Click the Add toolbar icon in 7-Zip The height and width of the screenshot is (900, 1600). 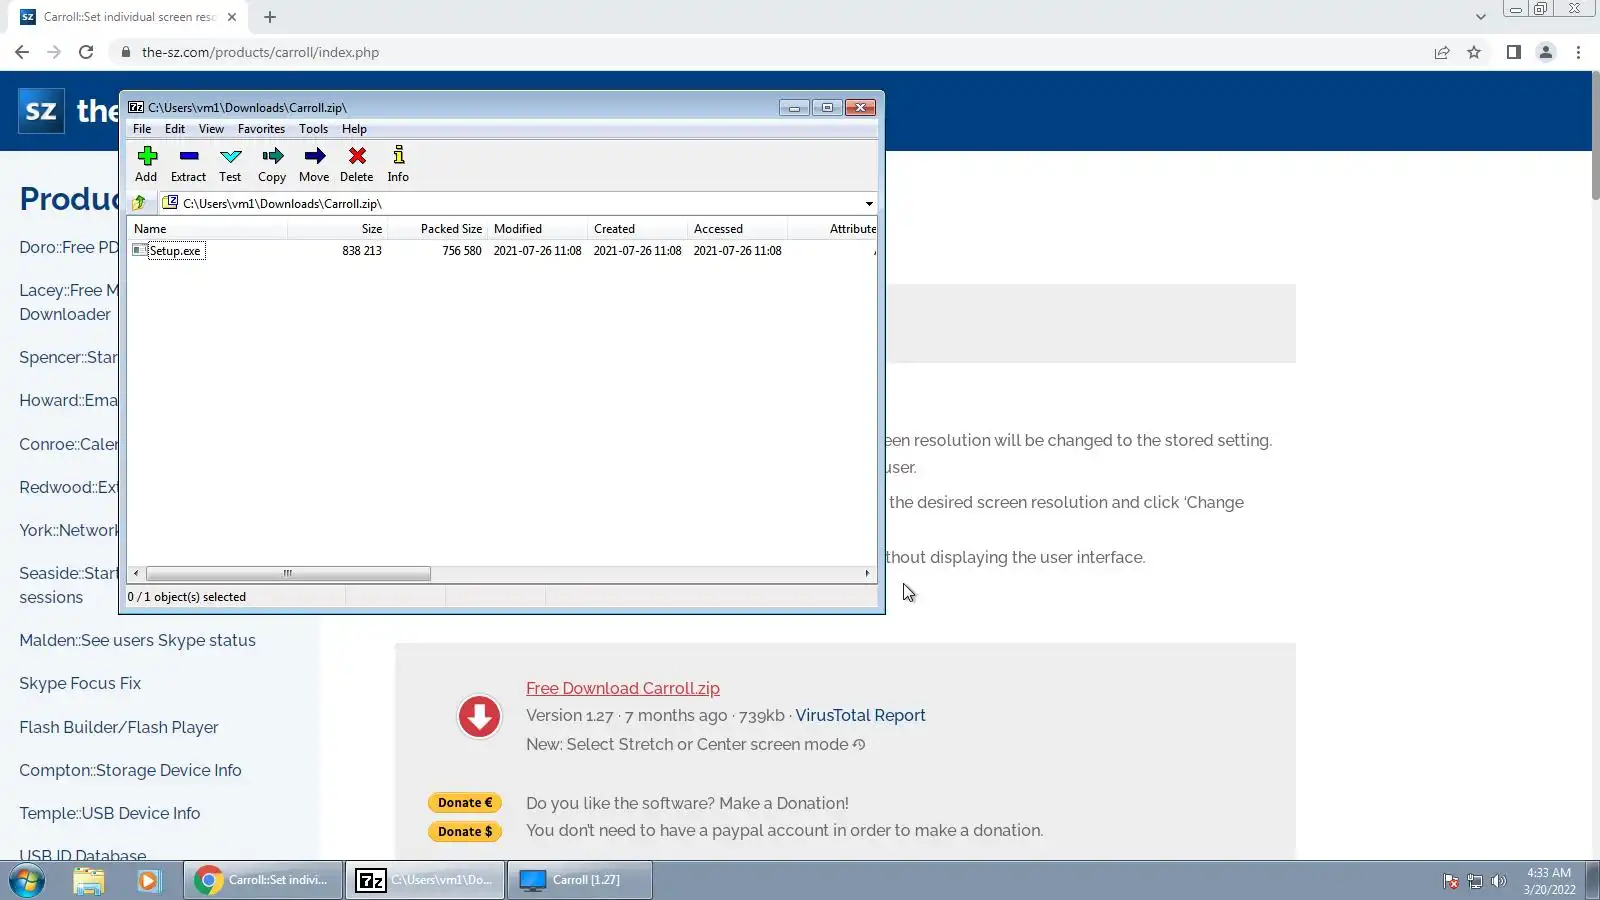(x=146, y=164)
